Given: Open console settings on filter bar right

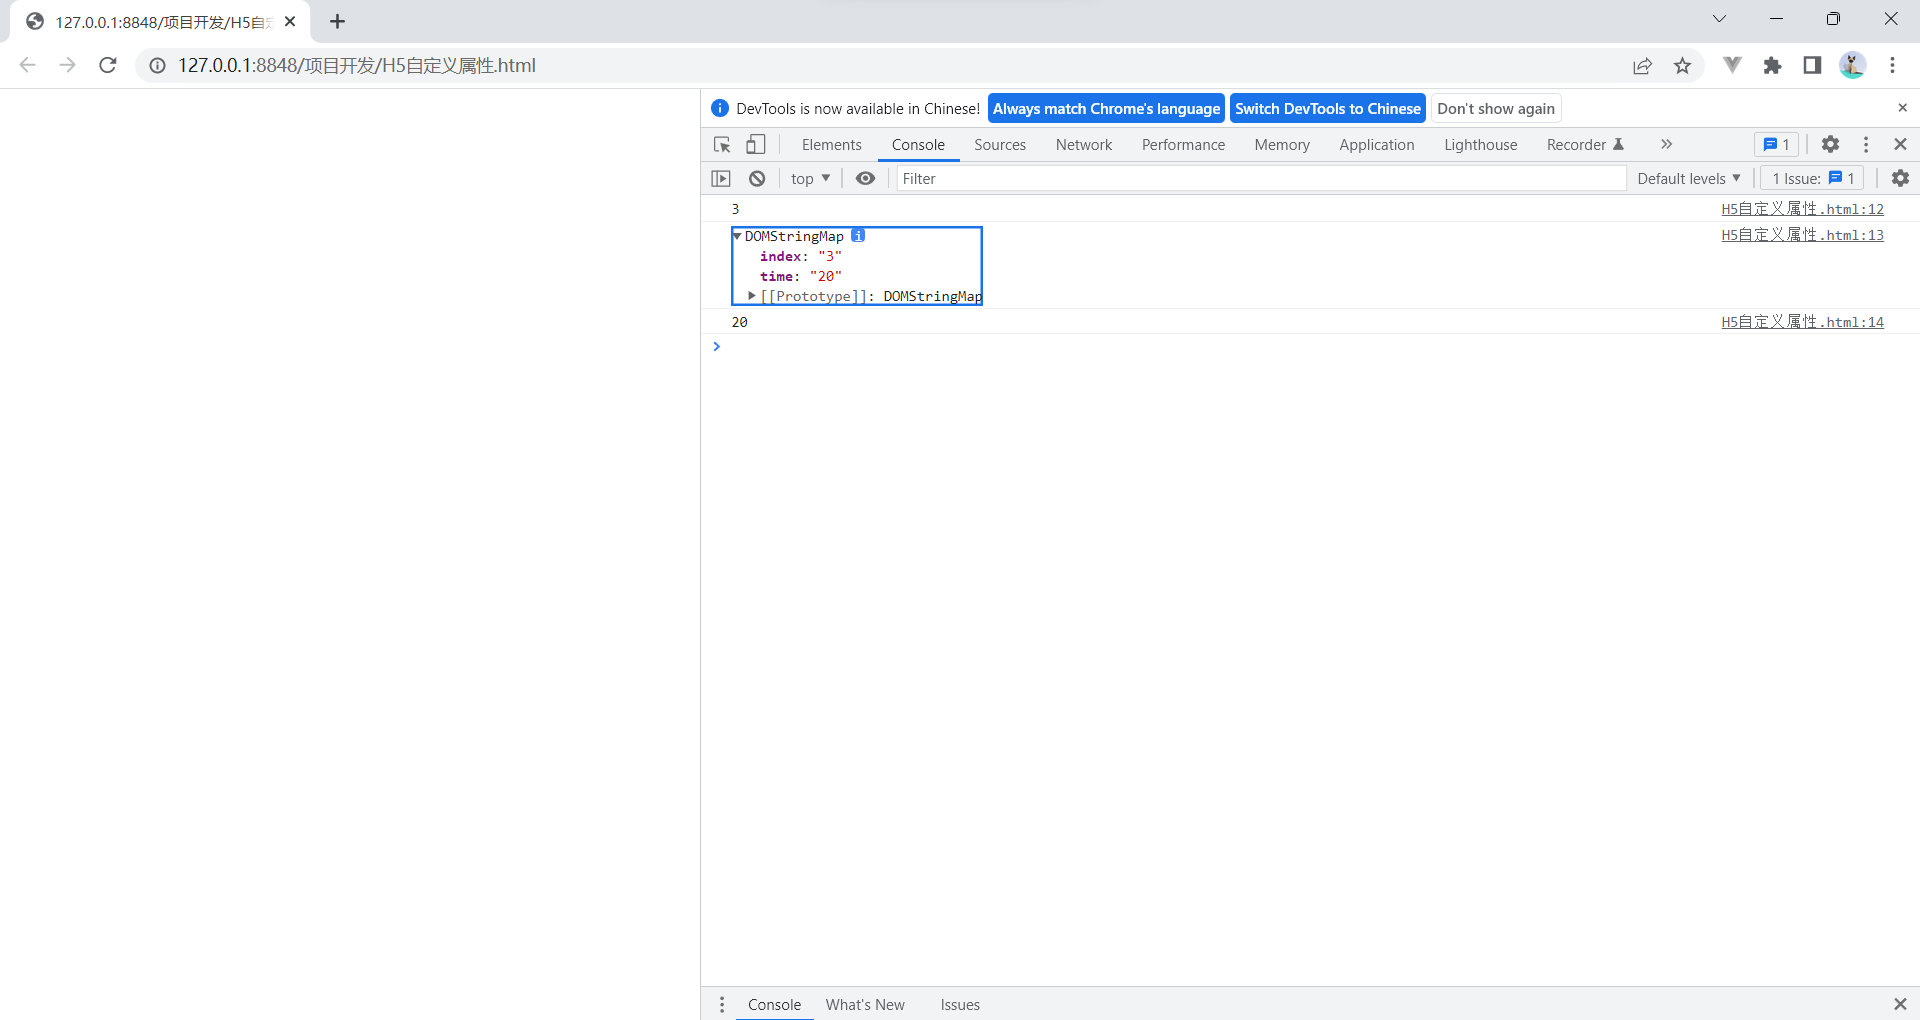Looking at the screenshot, I should [x=1900, y=178].
